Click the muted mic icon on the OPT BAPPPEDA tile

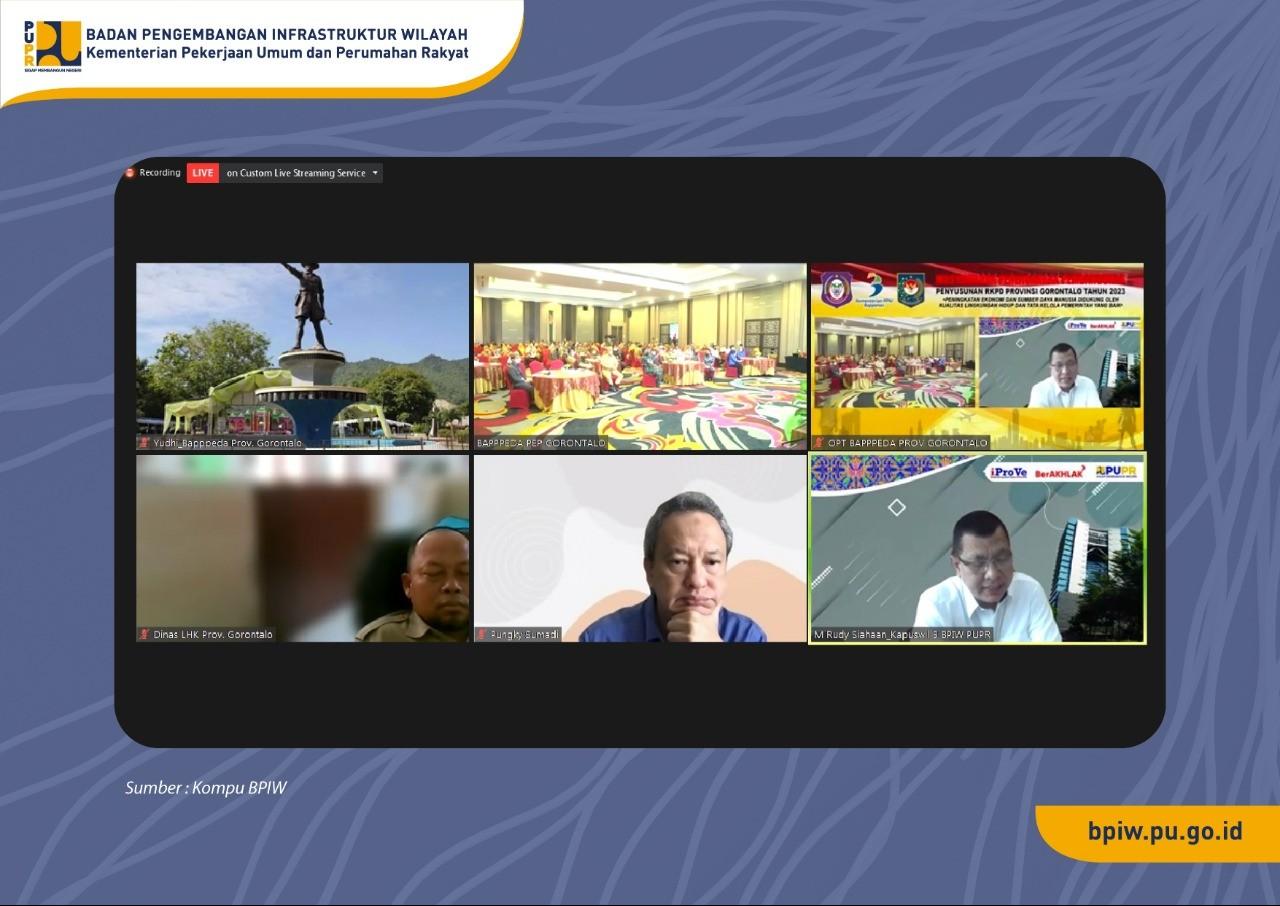coord(819,442)
